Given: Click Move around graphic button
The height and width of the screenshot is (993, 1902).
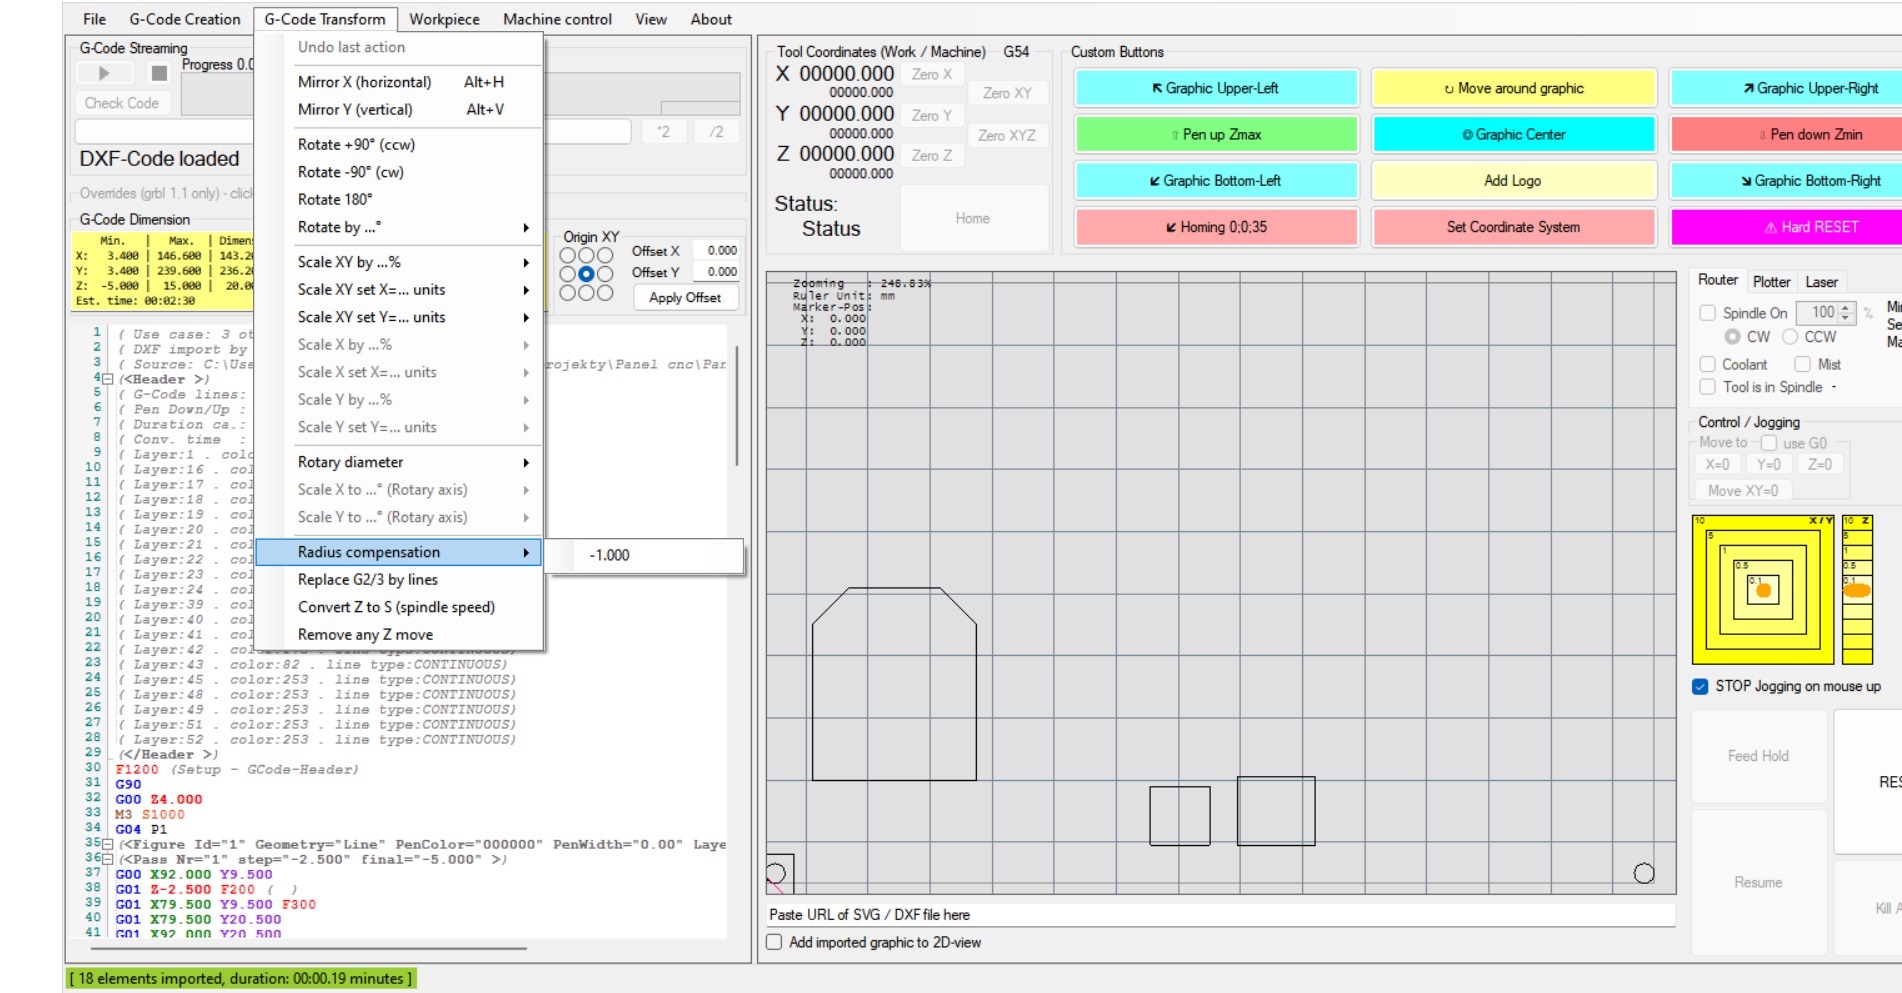Looking at the screenshot, I should (x=1513, y=88).
